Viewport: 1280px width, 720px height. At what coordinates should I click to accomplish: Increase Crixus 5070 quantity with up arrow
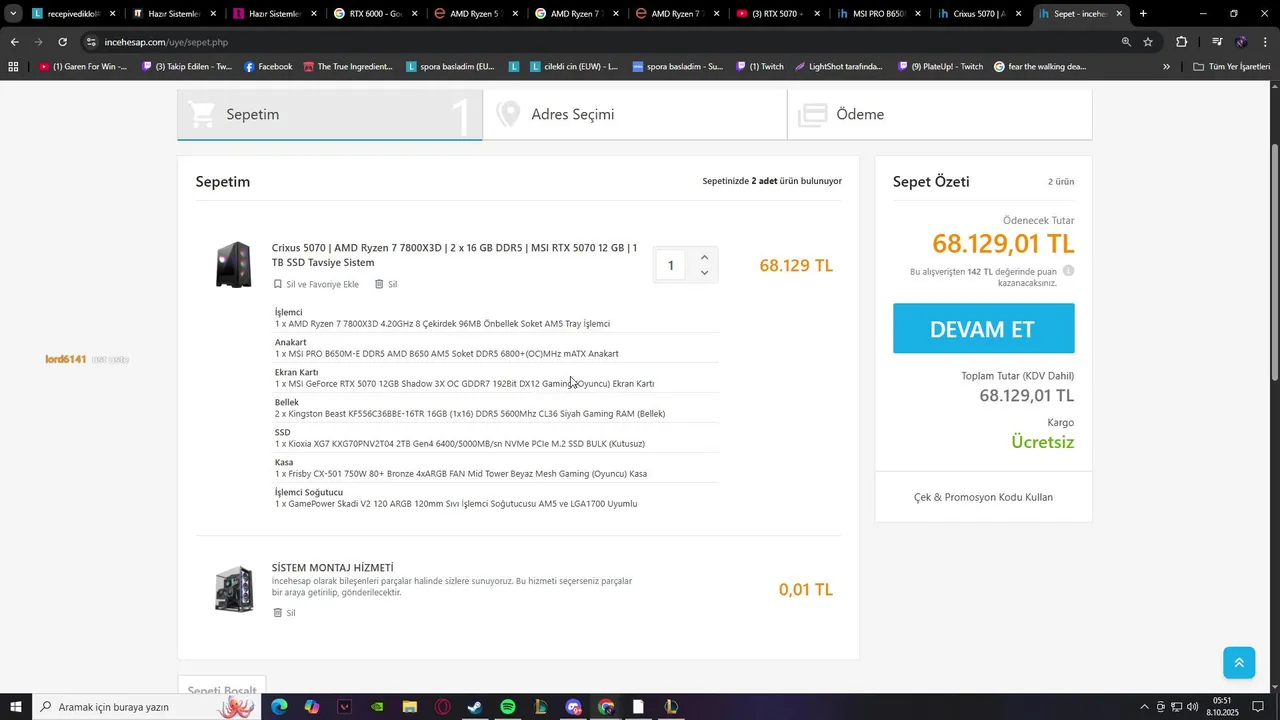(x=705, y=258)
